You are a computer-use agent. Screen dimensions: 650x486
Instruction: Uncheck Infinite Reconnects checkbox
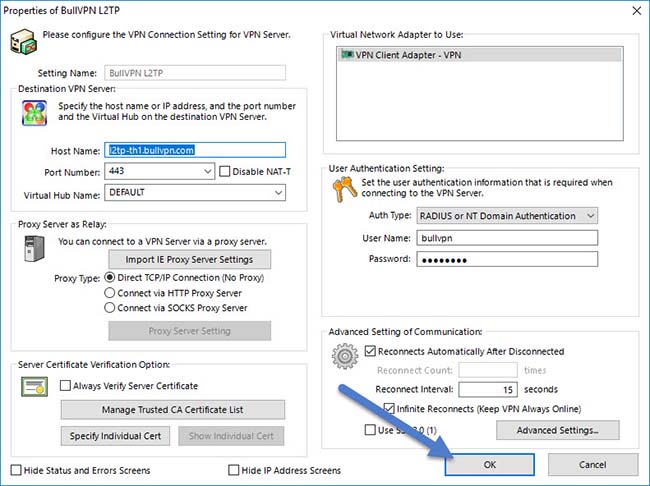[389, 408]
